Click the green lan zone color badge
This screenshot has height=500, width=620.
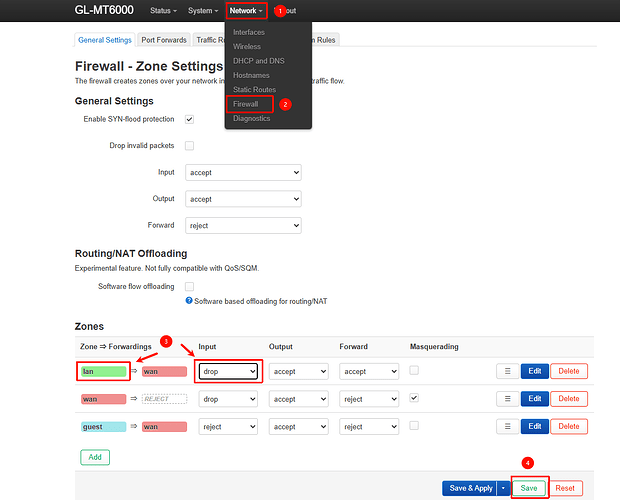[104, 371]
